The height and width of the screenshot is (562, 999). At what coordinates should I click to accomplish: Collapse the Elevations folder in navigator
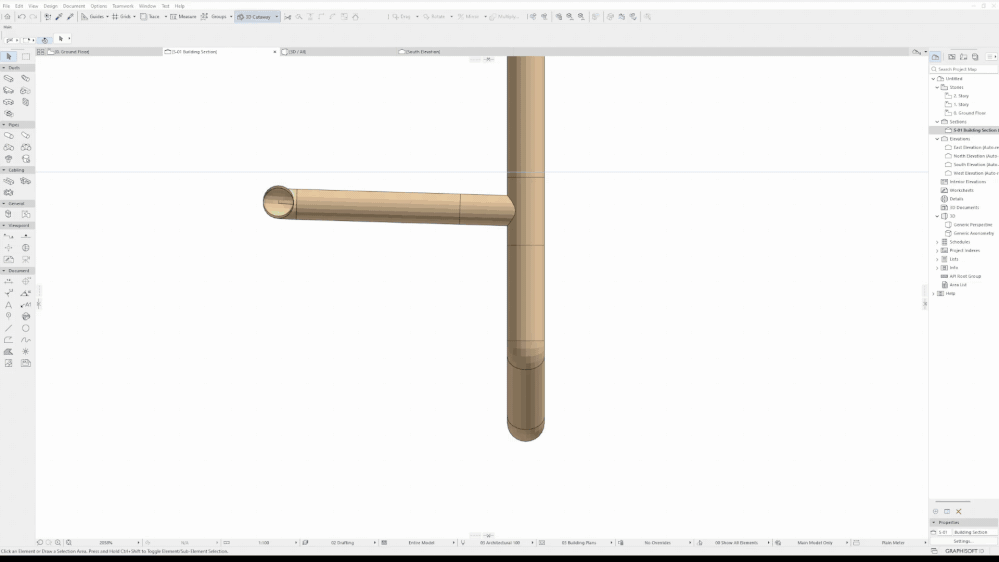click(x=937, y=139)
